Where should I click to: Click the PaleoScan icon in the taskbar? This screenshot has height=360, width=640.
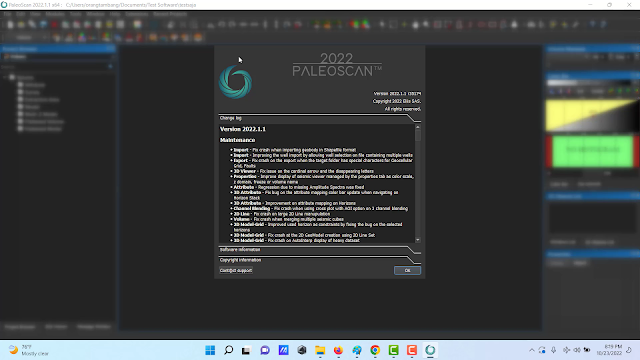tap(430, 350)
